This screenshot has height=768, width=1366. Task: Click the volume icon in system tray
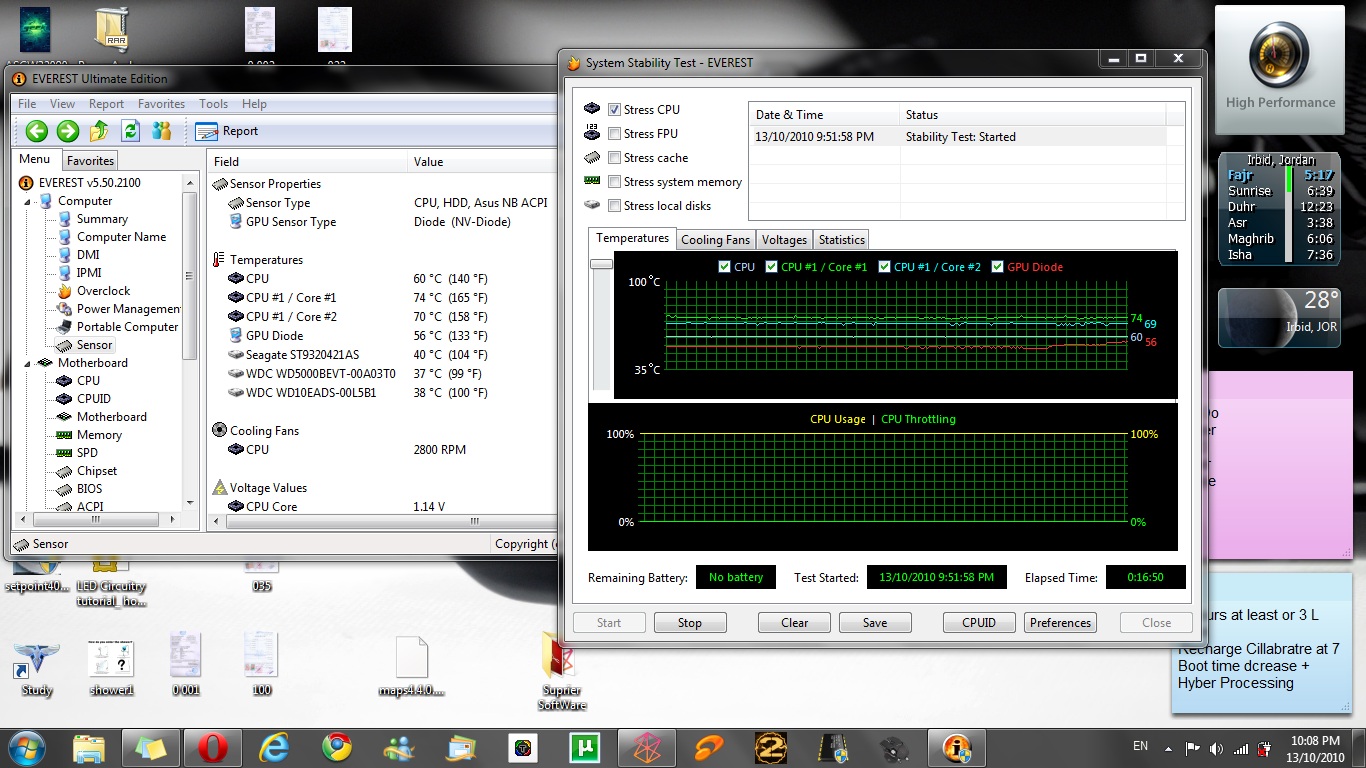(1216, 748)
